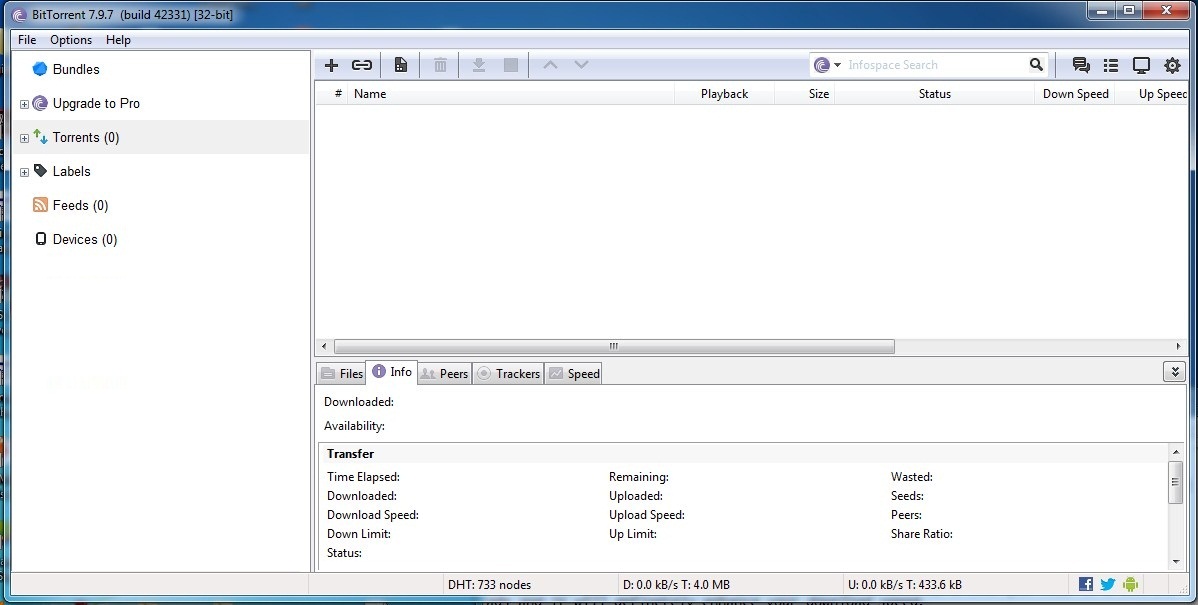Click the DHT: 733 nodes status text
This screenshot has width=1198, height=605.
(490, 584)
